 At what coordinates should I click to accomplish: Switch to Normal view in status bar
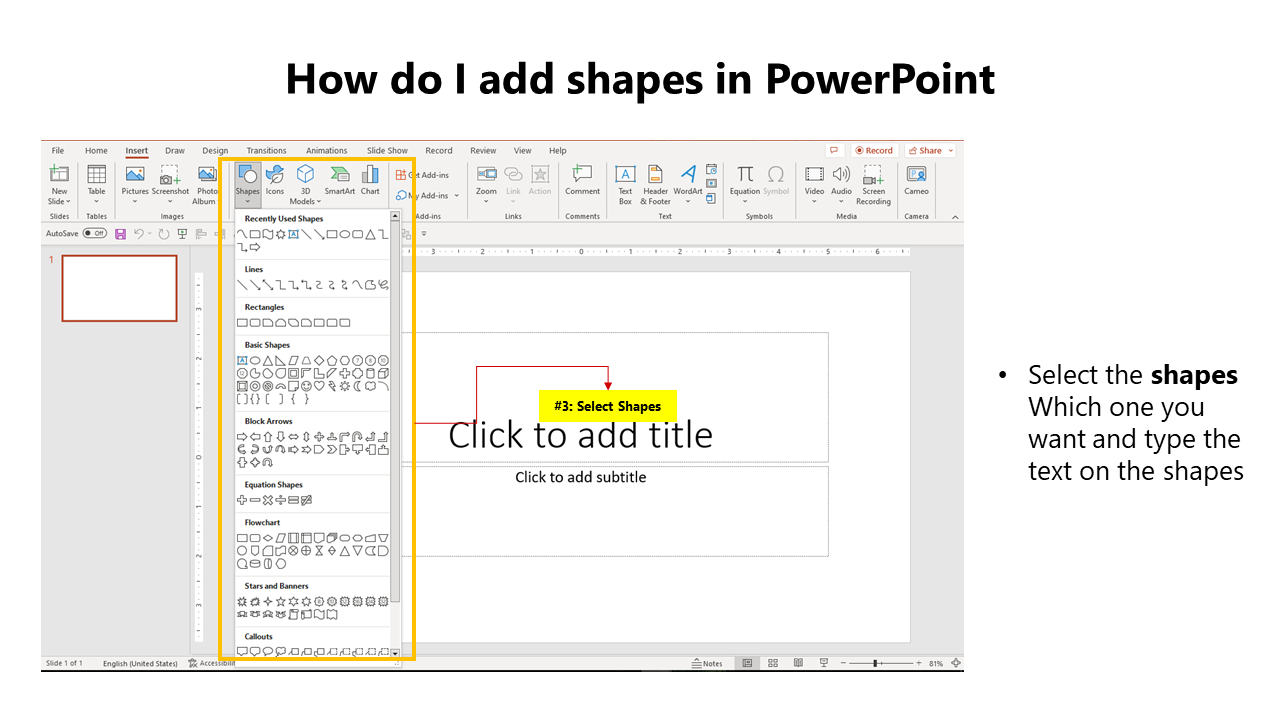747,663
